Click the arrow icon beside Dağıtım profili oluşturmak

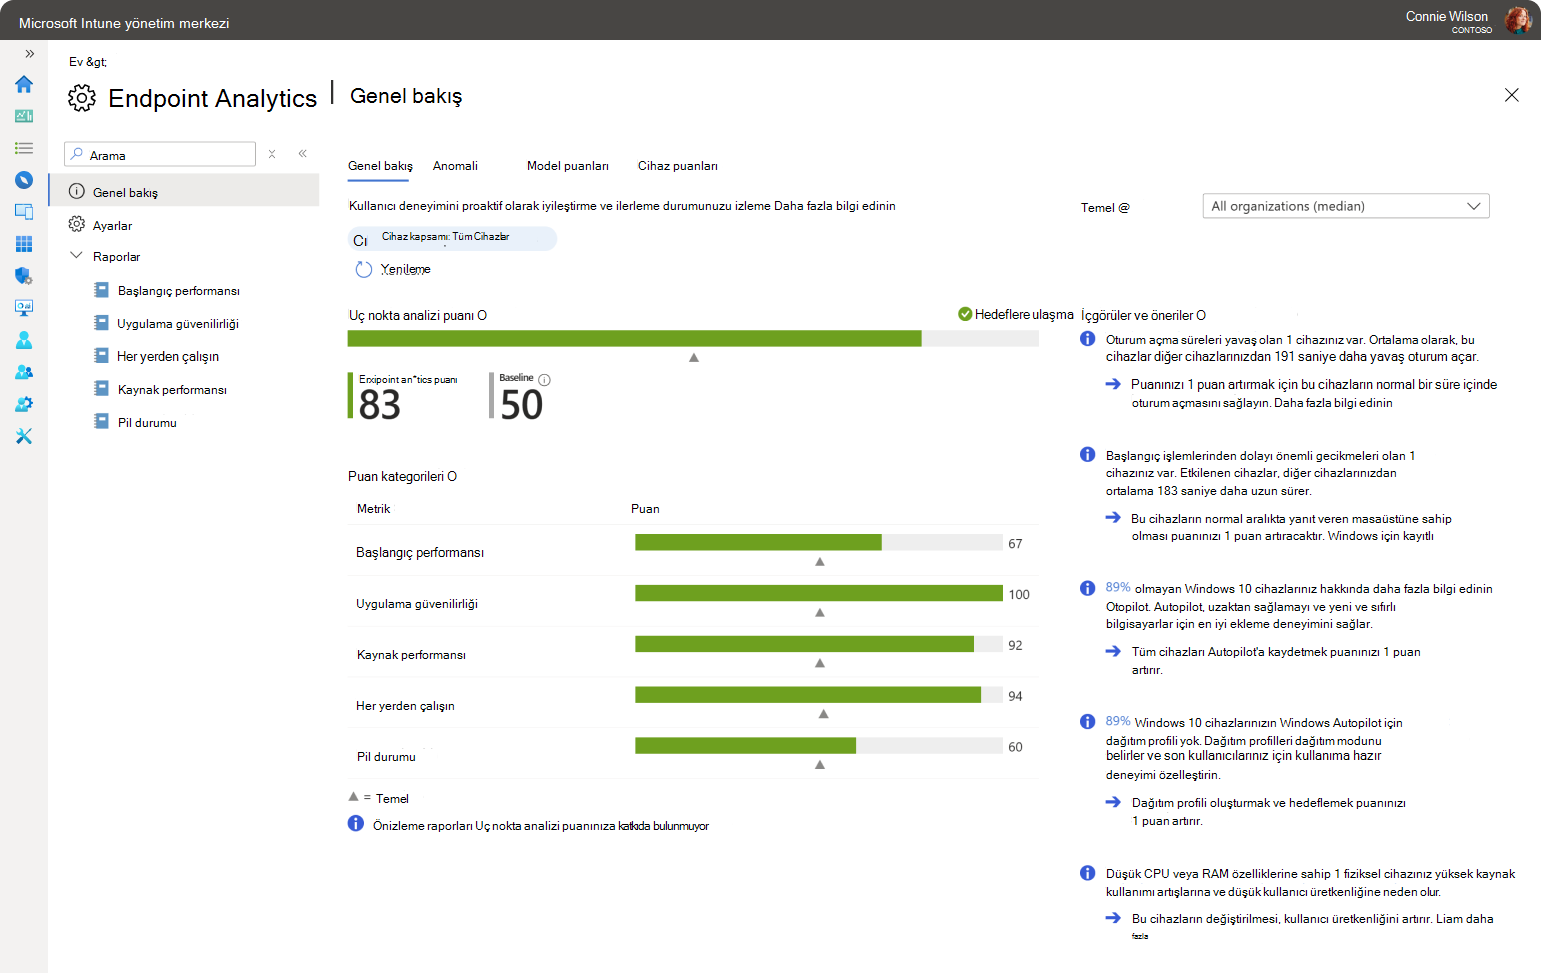click(x=1113, y=802)
